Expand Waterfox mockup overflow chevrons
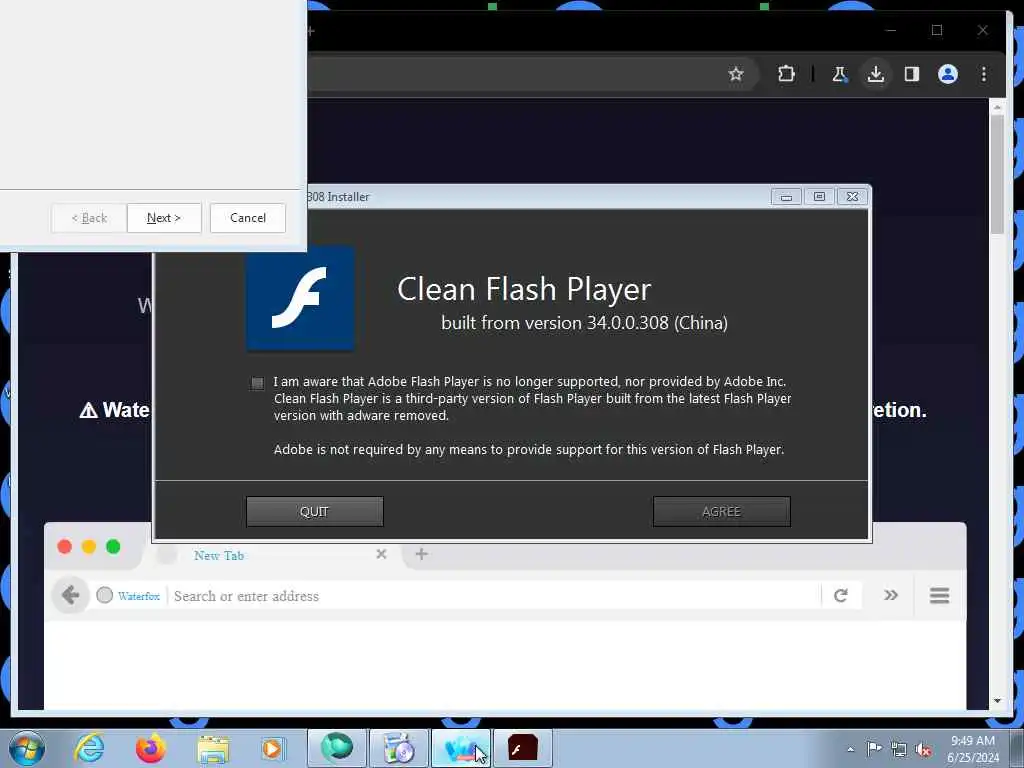1024x768 pixels. [891, 595]
